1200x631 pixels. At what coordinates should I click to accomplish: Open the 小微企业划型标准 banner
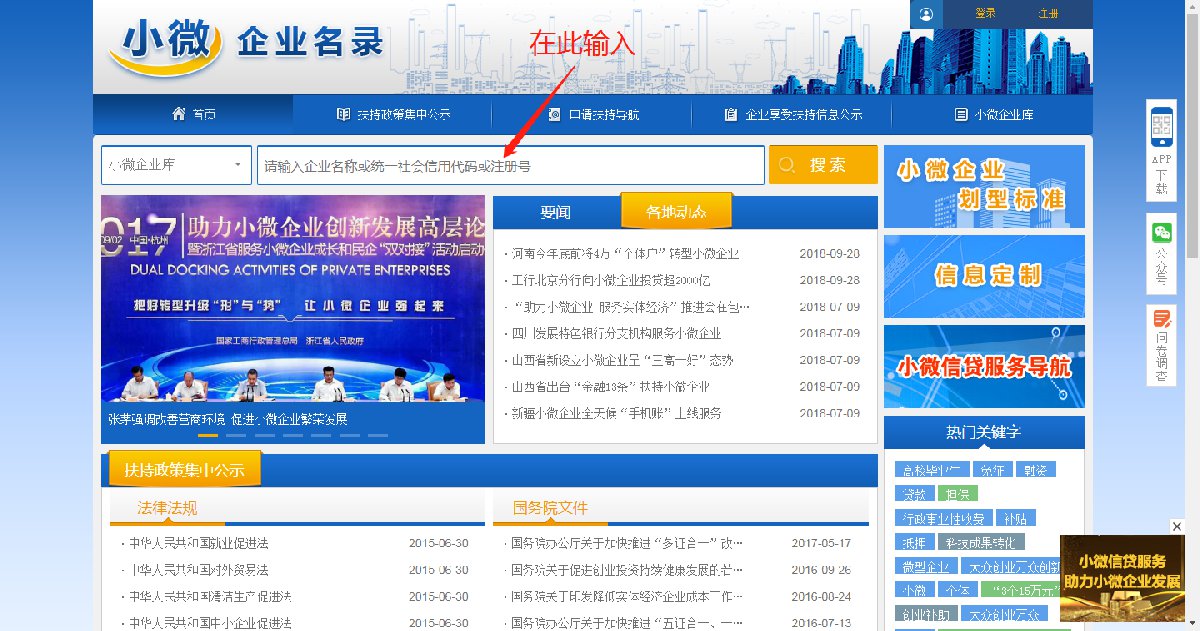pyautogui.click(x=984, y=186)
